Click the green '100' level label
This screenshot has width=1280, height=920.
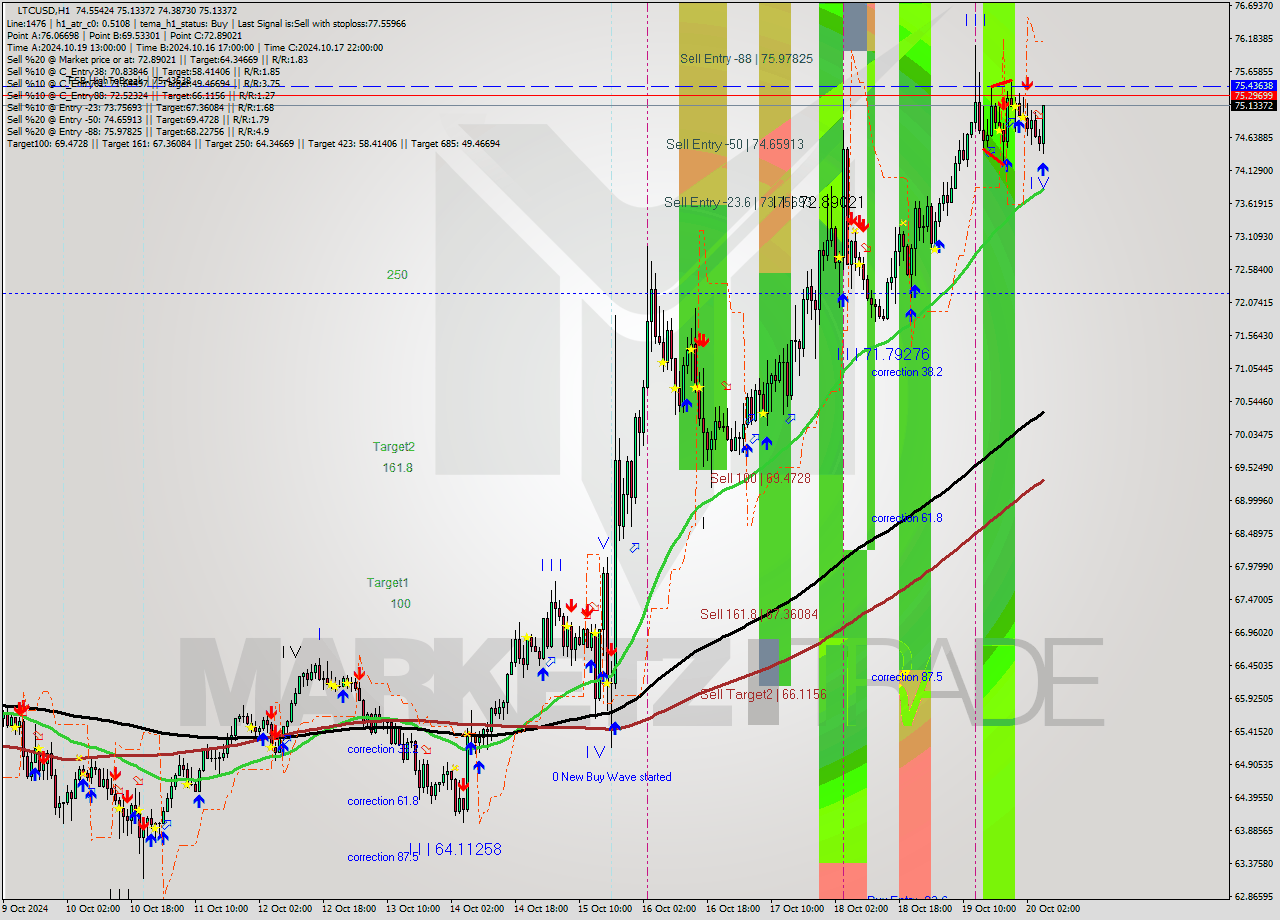tap(400, 603)
